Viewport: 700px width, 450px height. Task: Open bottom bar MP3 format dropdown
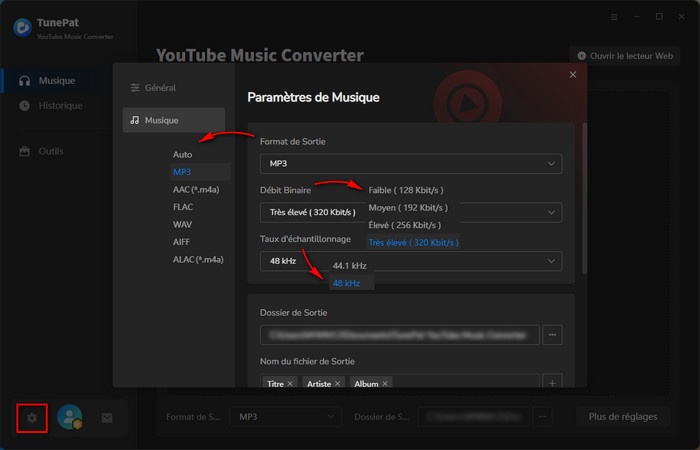(x=285, y=417)
